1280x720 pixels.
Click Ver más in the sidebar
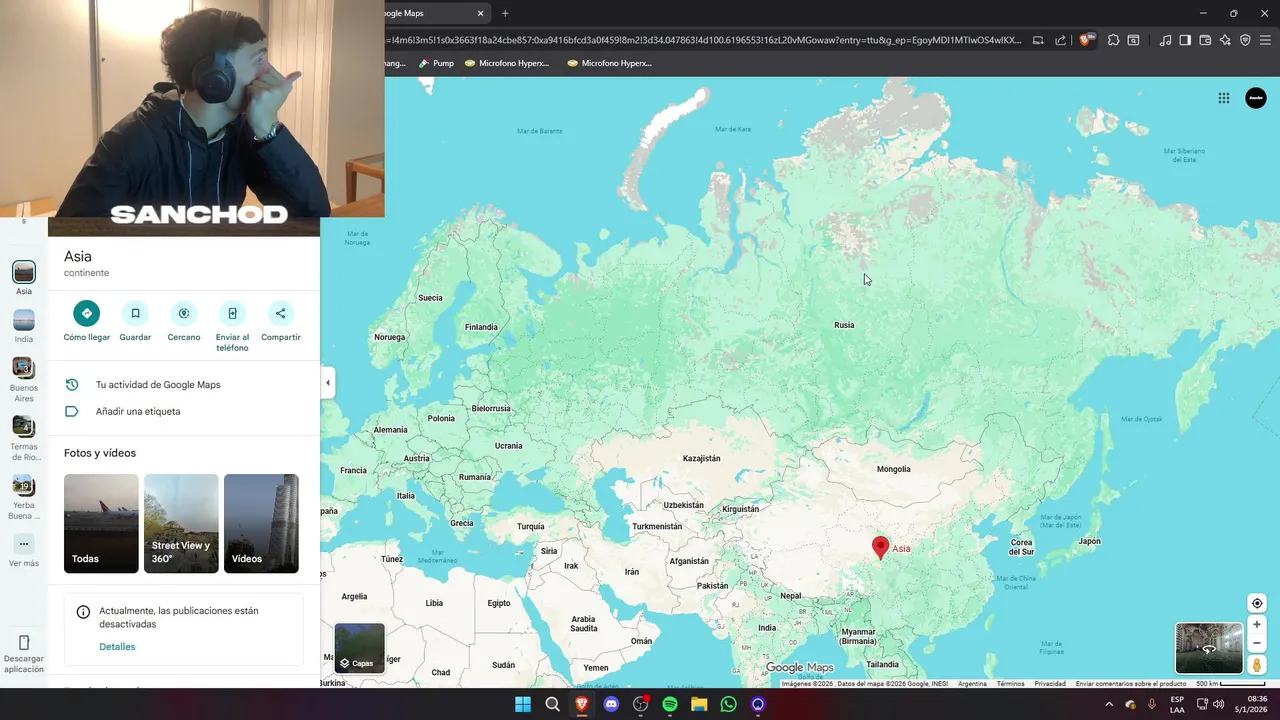(x=24, y=550)
